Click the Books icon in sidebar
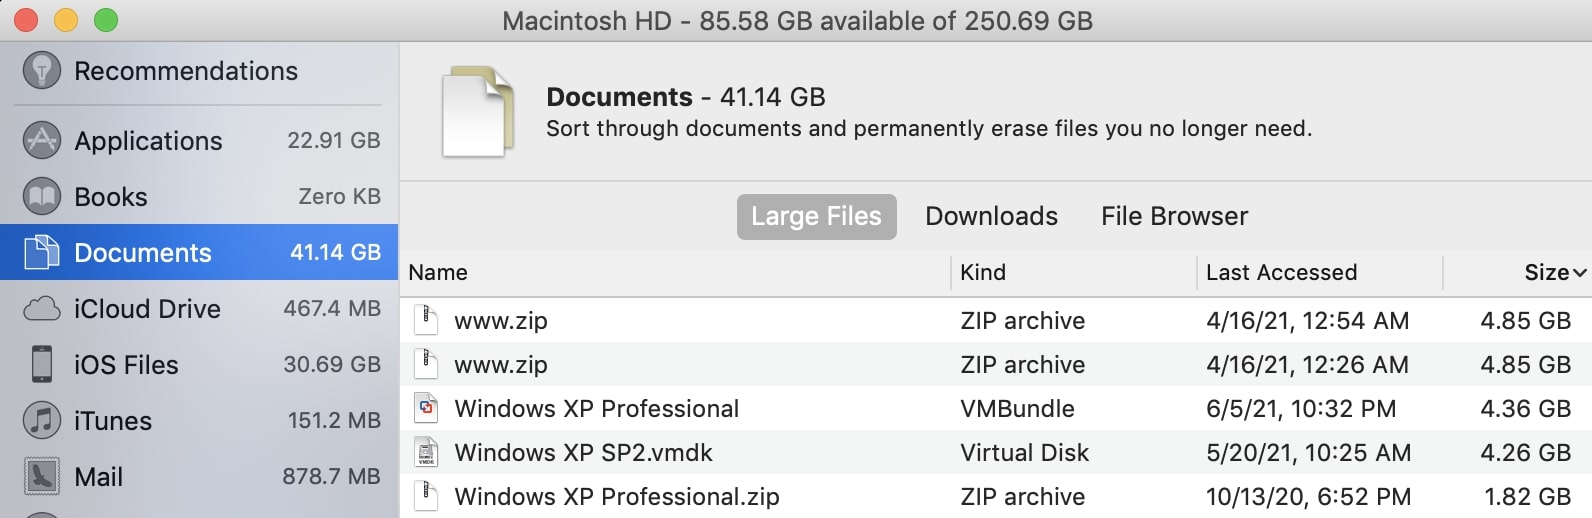This screenshot has height=518, width=1592. (42, 196)
